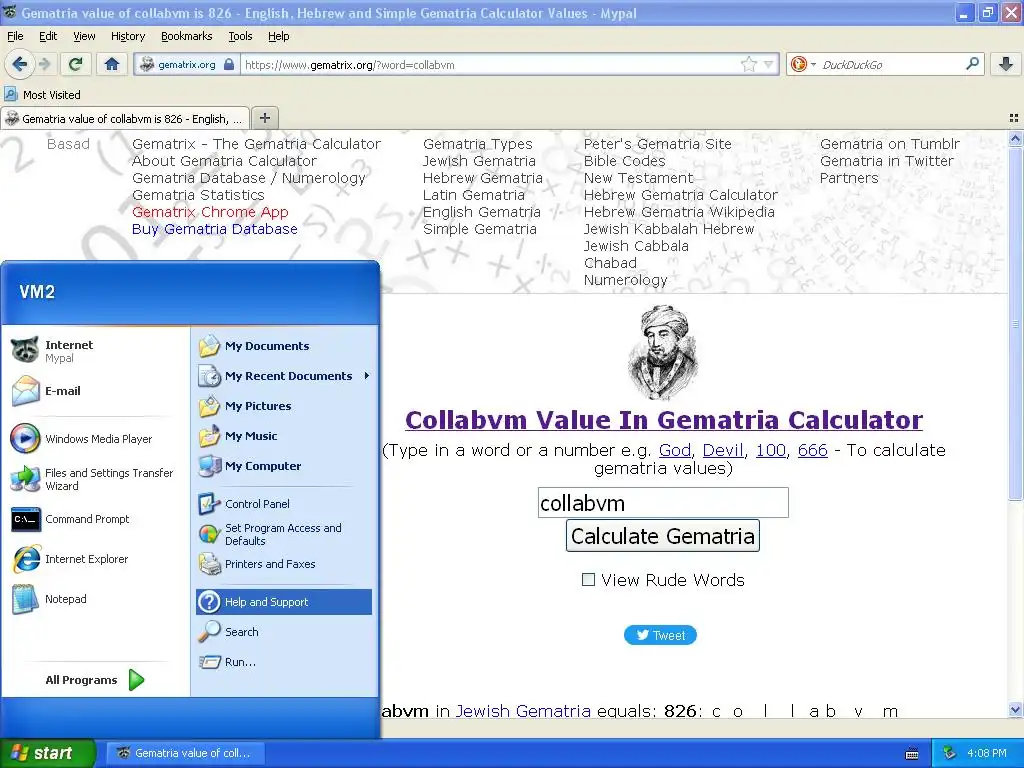Image resolution: width=1024 pixels, height=768 pixels.
Task: Open the History menu
Action: coord(128,36)
